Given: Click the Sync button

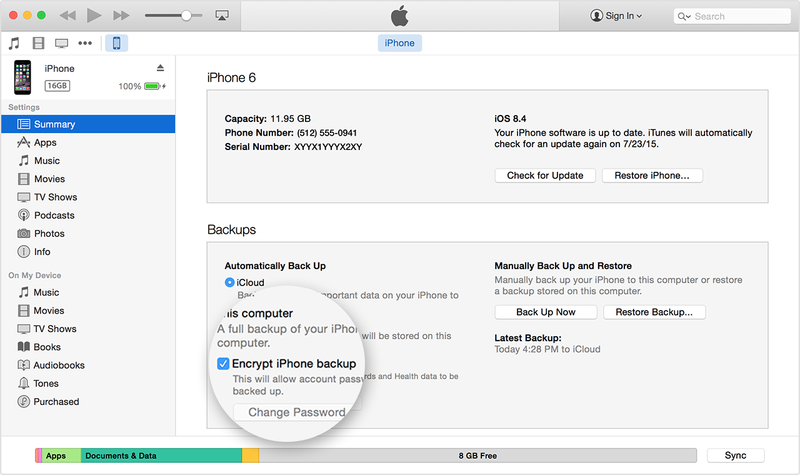Looking at the screenshot, I should 735,456.
